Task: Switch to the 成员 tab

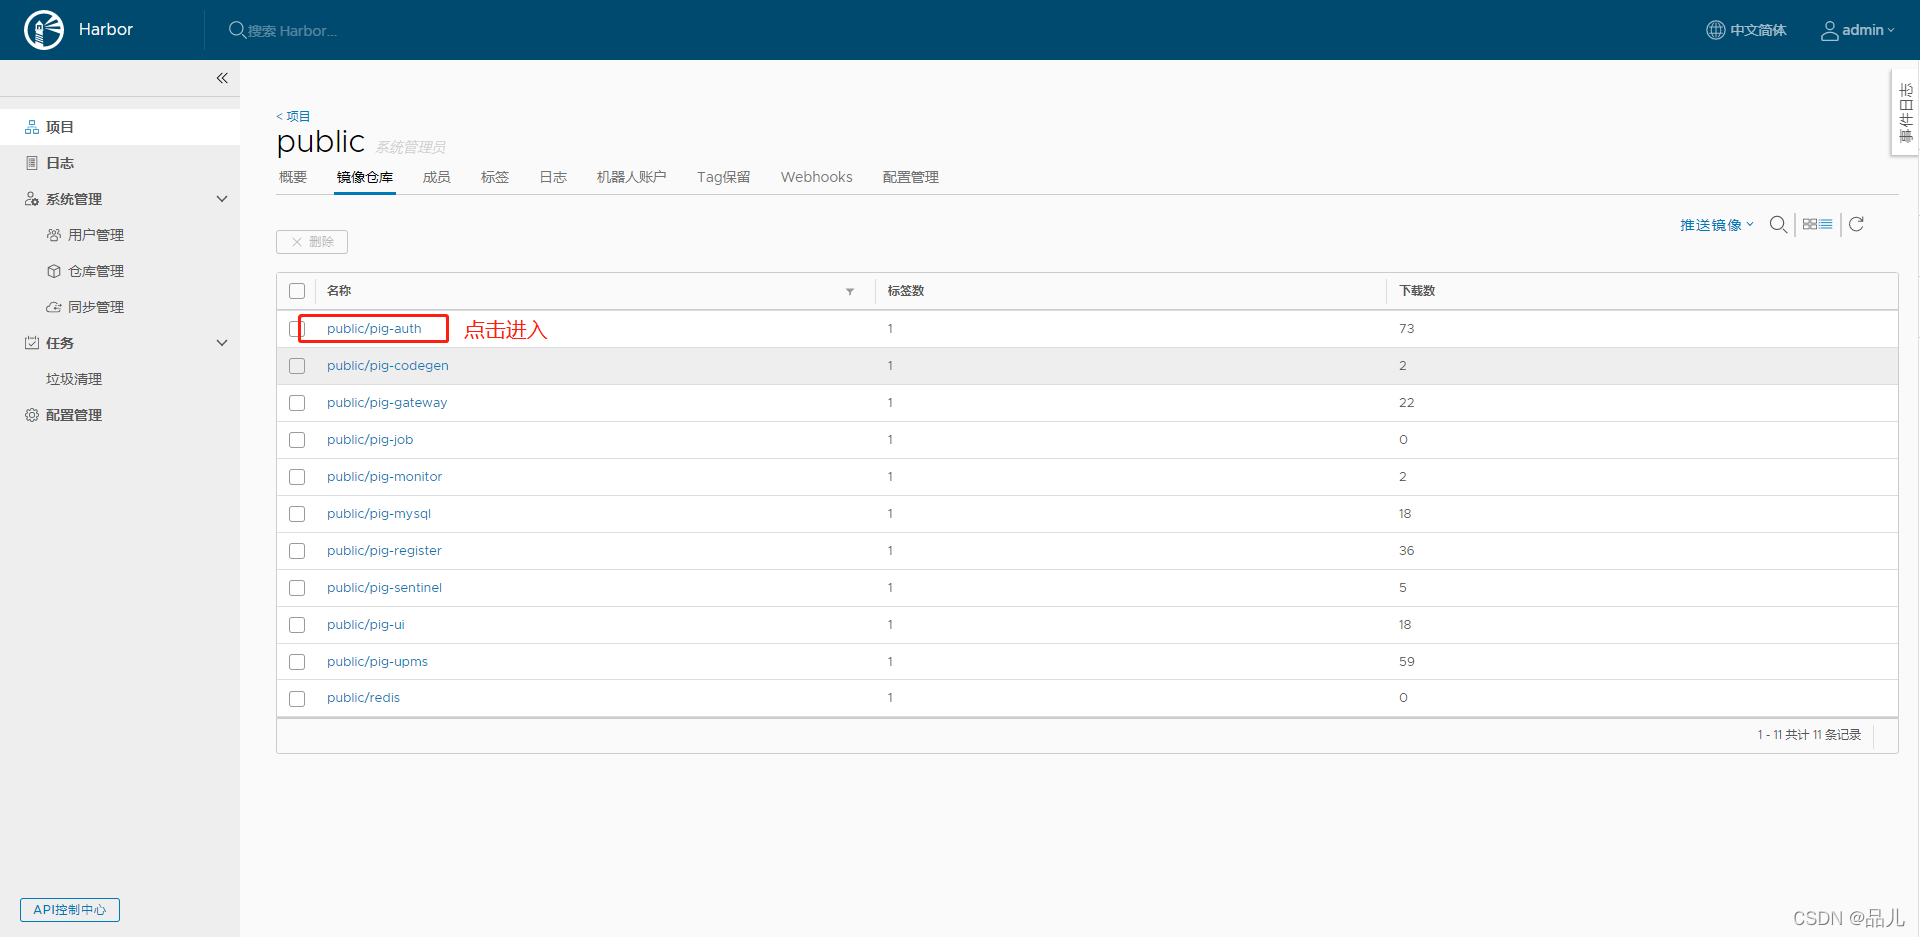Action: pyautogui.click(x=437, y=177)
